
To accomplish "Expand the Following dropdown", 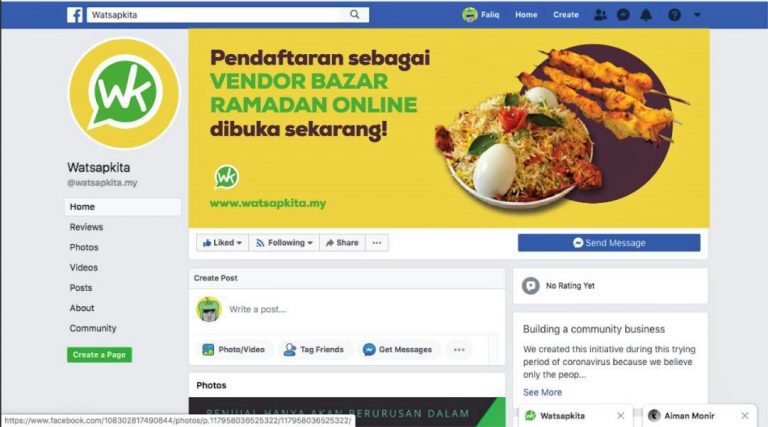I will 284,243.
